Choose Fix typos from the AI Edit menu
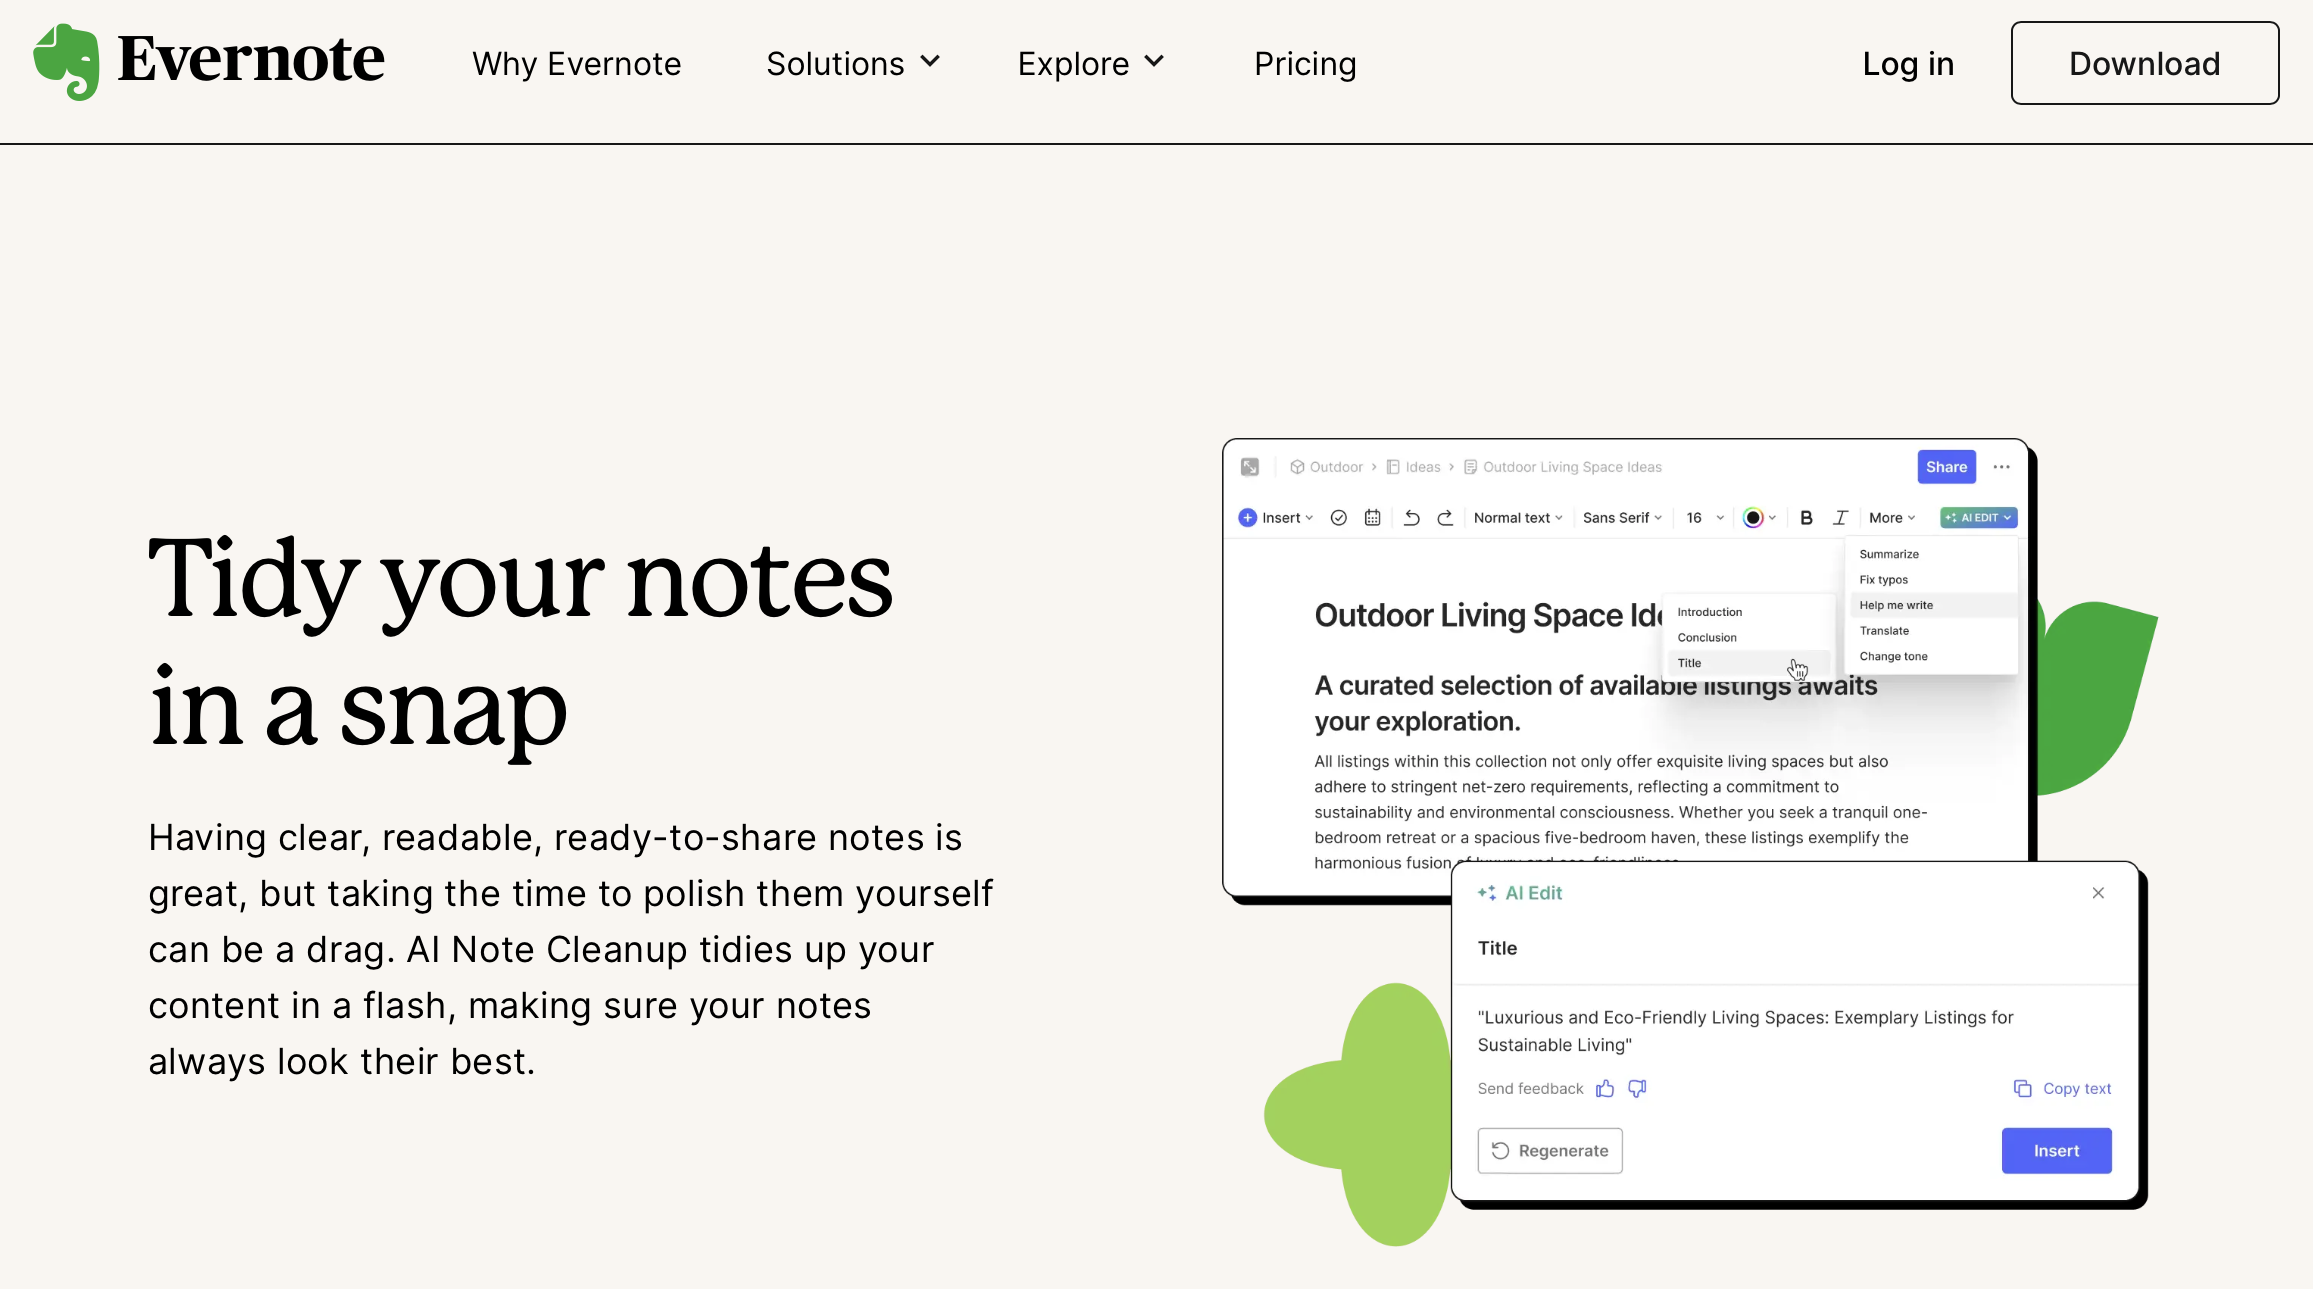The image size is (2313, 1289). 1932,580
